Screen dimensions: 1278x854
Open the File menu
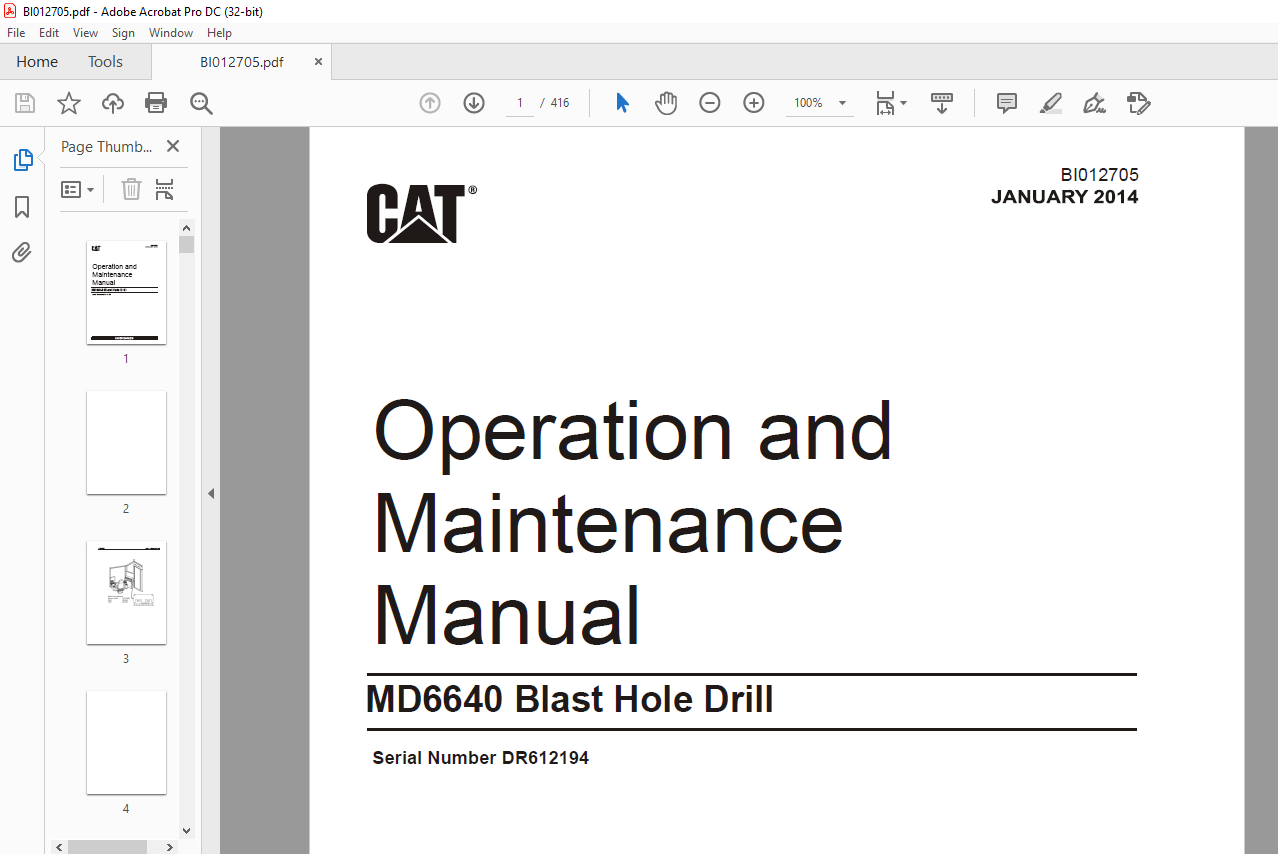16,33
